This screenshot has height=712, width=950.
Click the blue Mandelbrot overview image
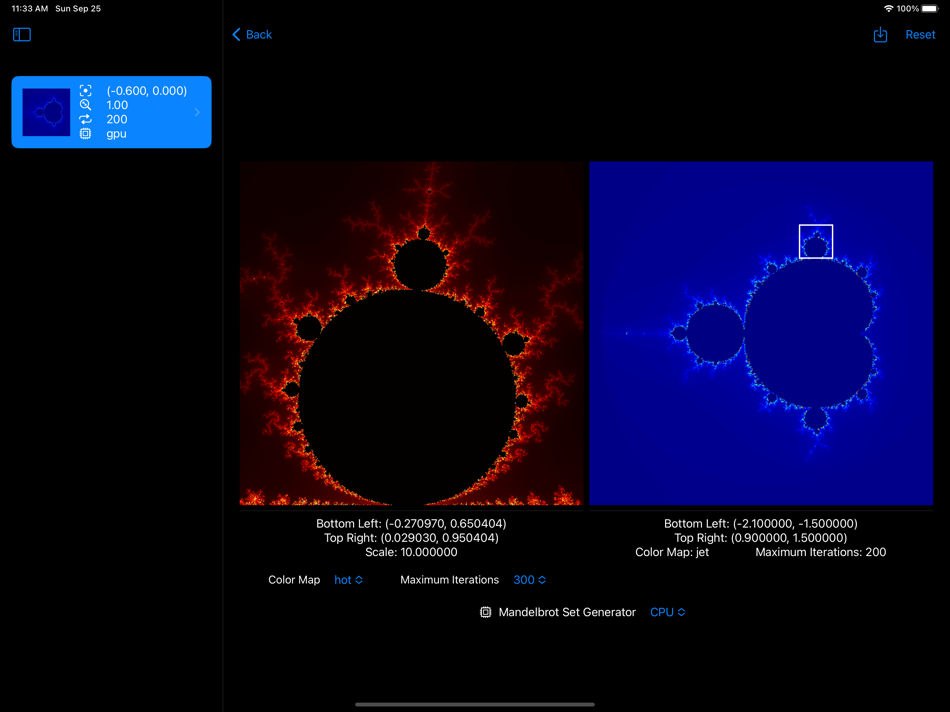761,333
